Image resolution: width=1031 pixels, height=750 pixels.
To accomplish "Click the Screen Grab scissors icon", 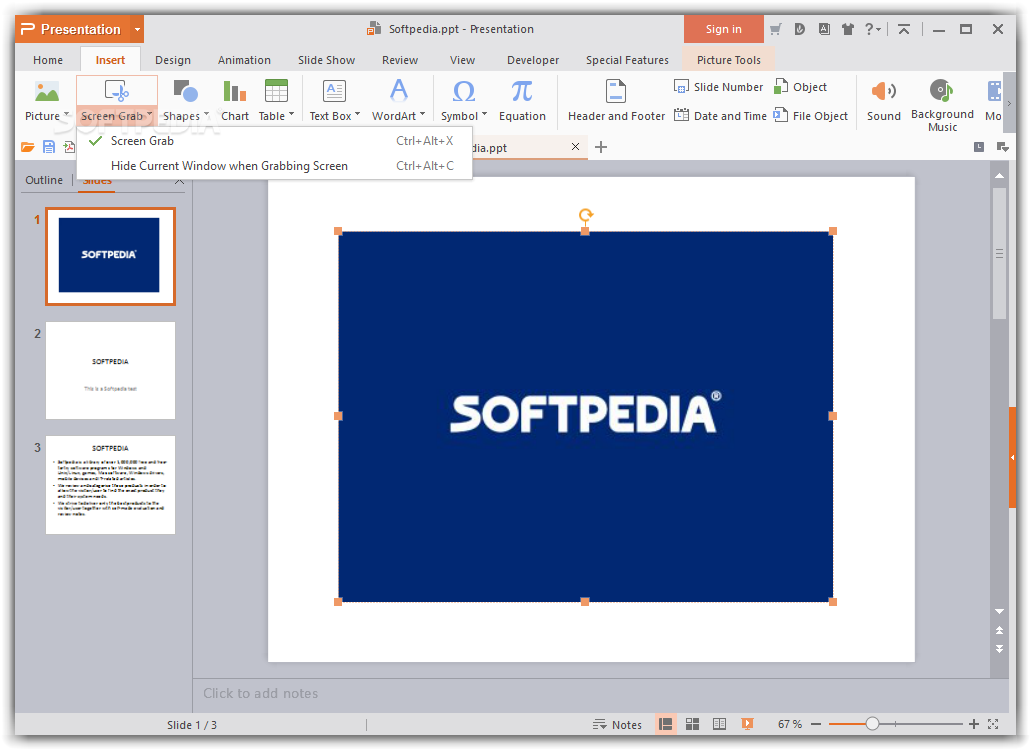I will point(116,91).
